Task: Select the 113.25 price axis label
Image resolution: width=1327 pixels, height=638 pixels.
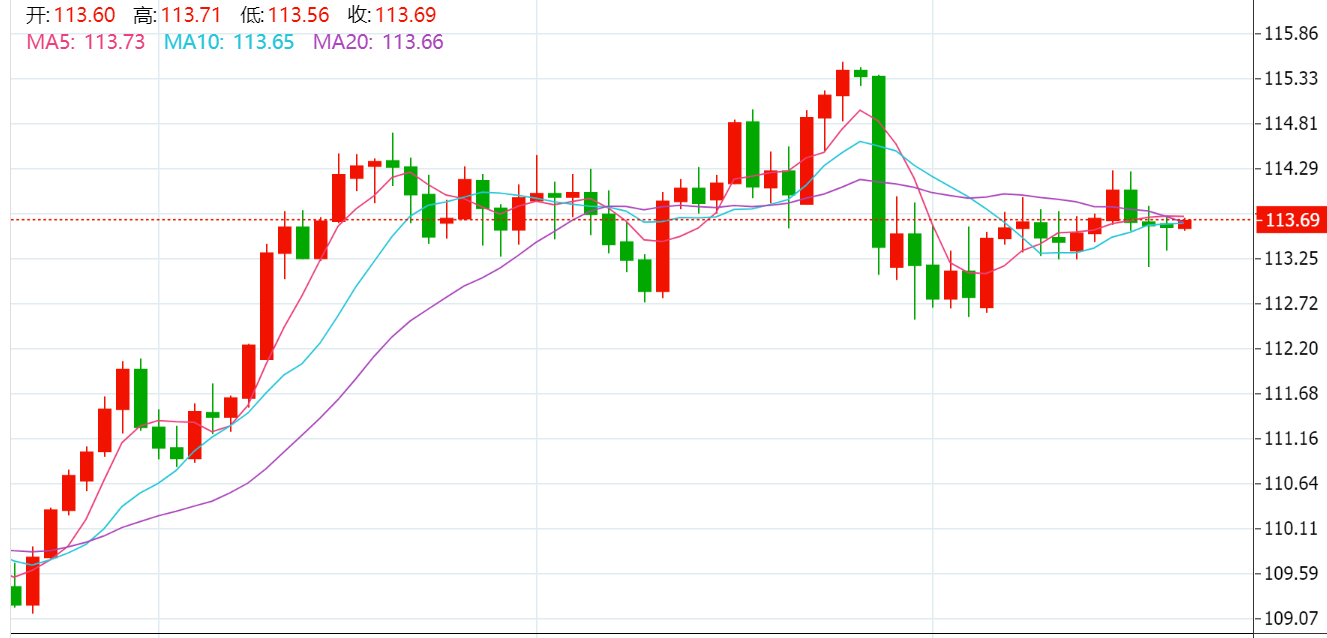Action: click(x=1291, y=259)
